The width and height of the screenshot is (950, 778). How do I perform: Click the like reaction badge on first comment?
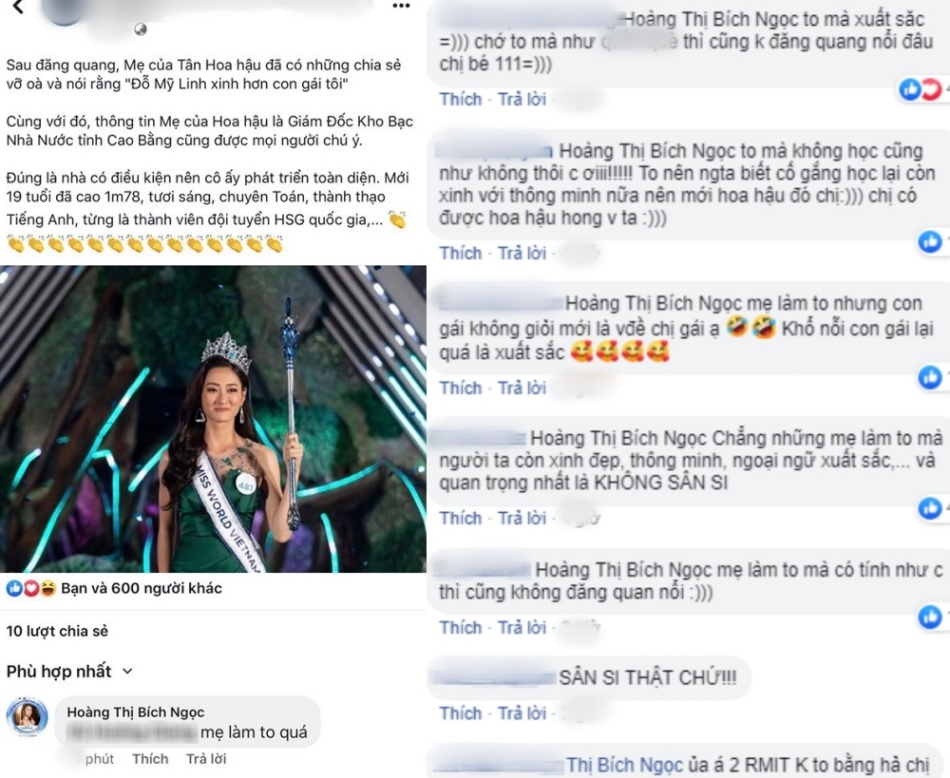[910, 90]
